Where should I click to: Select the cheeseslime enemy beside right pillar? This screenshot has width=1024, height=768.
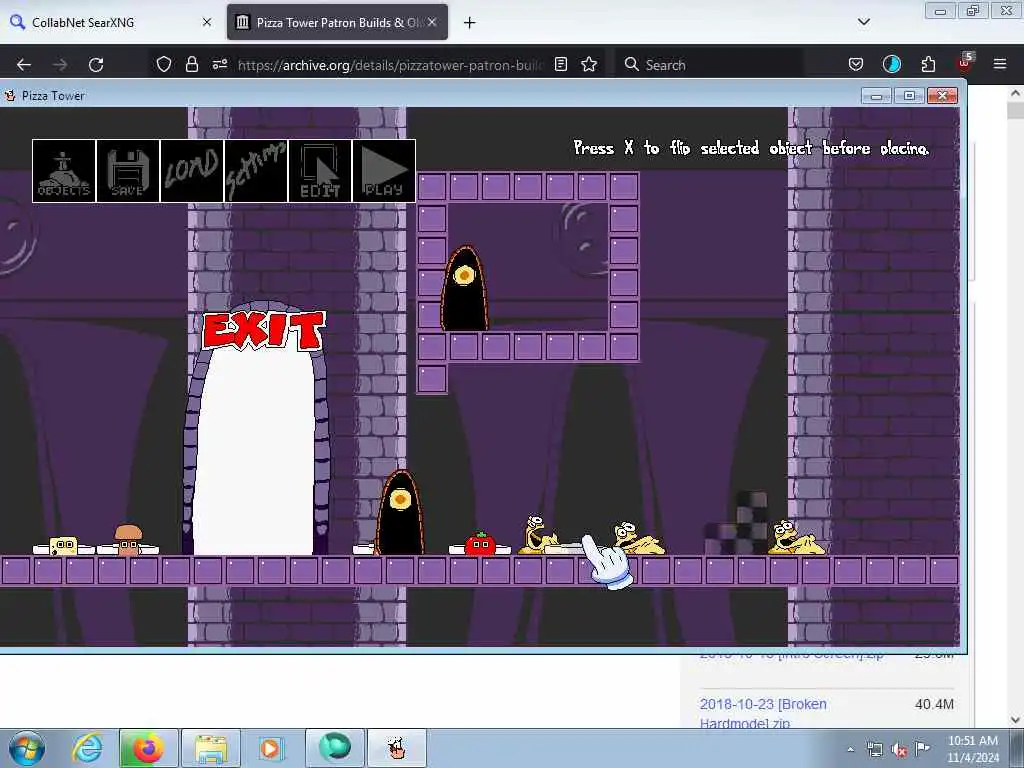click(796, 538)
